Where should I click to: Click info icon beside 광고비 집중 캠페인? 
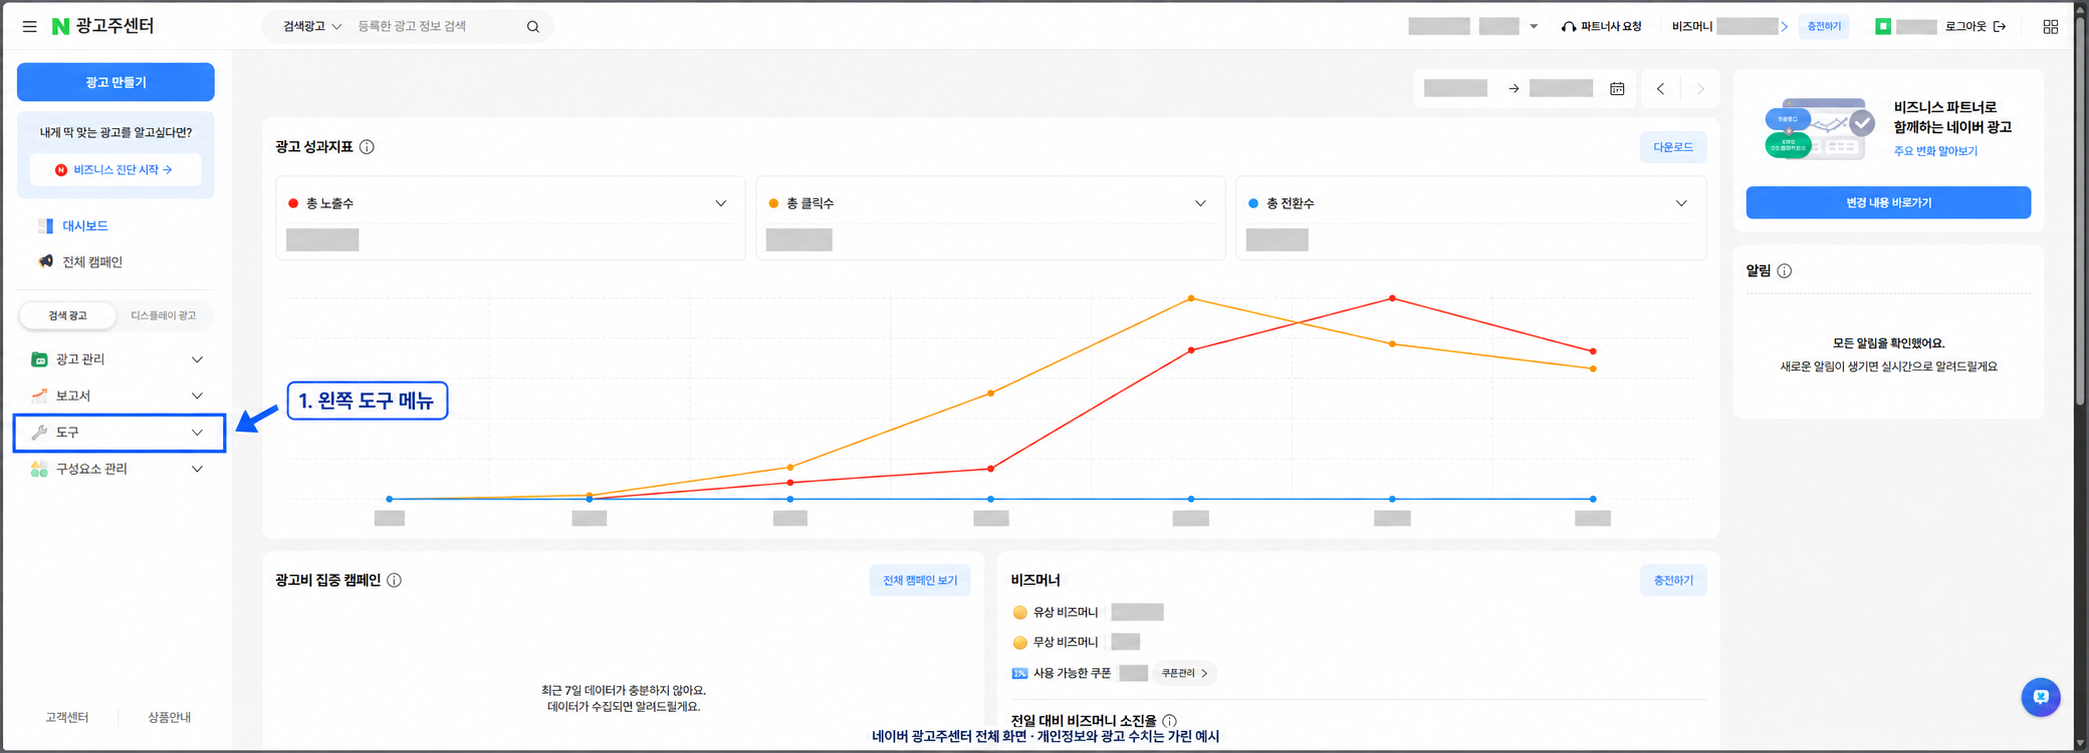(394, 580)
